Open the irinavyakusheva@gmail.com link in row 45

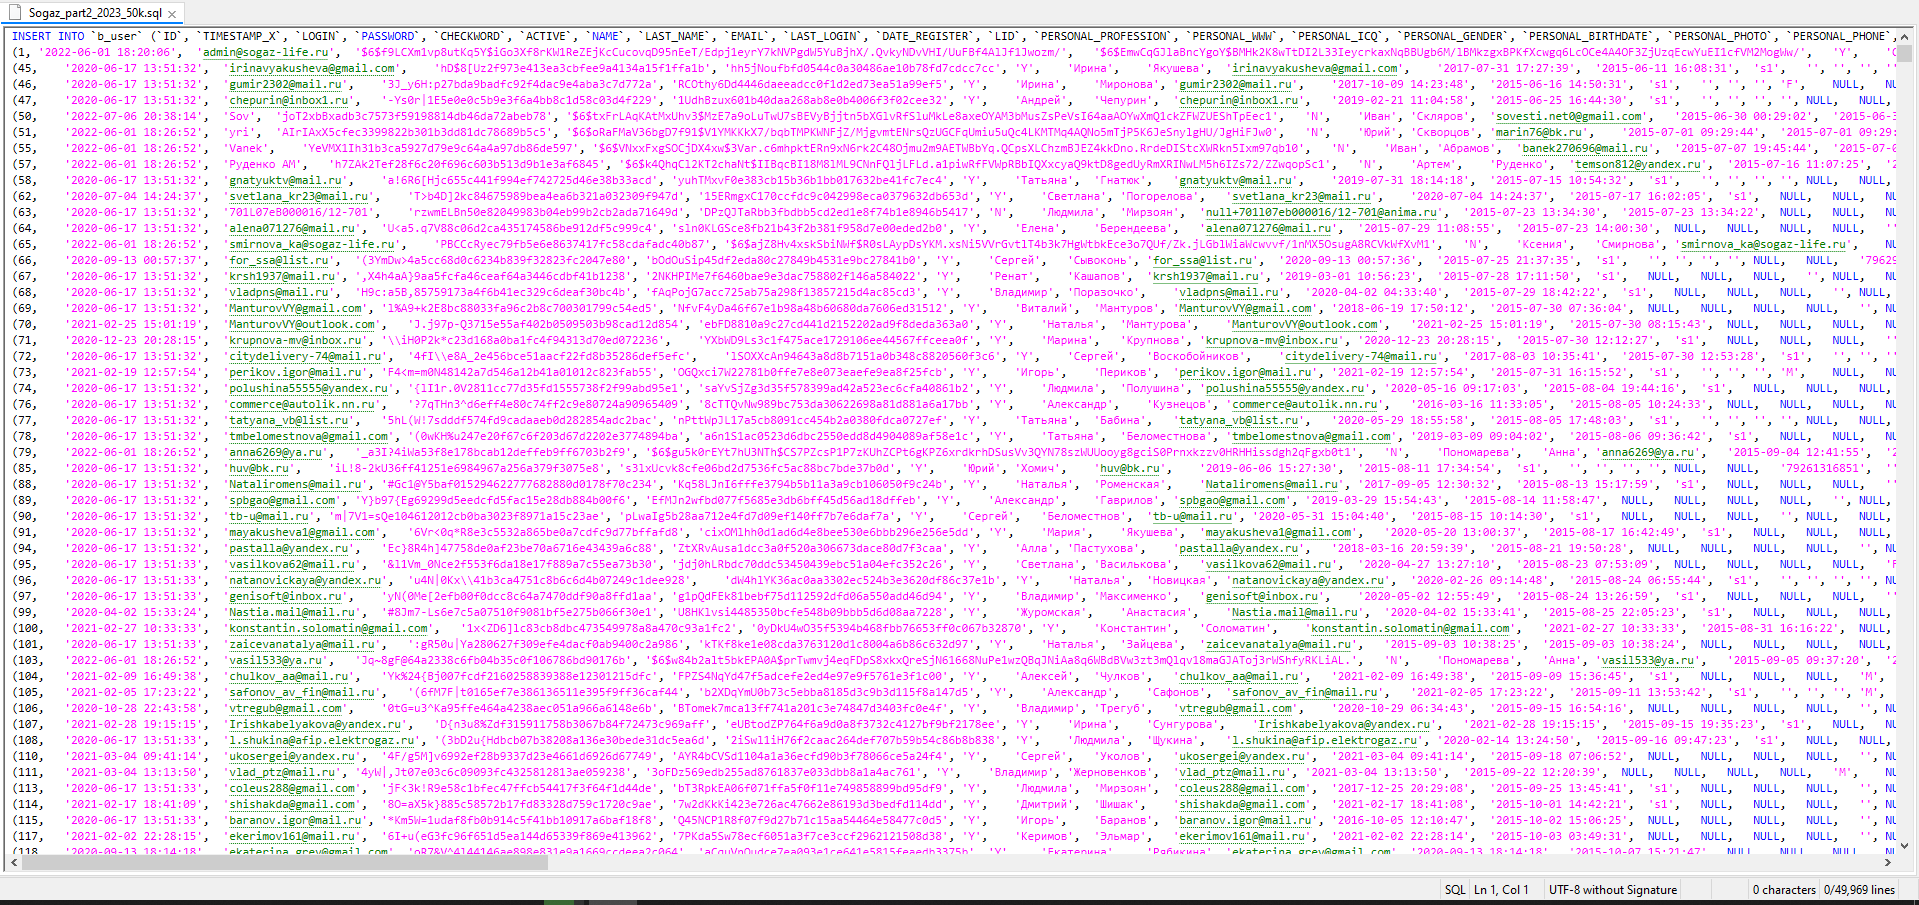click(312, 68)
